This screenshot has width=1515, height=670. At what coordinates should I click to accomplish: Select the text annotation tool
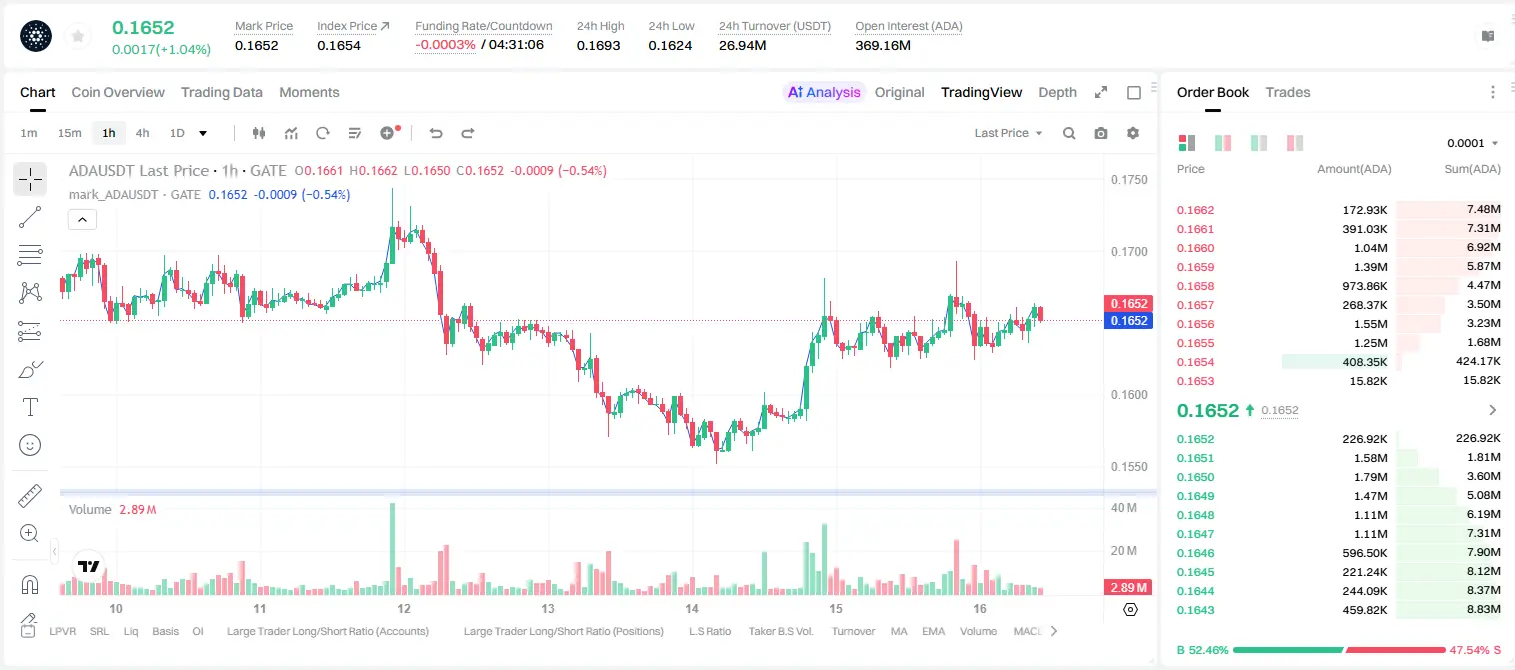pyautogui.click(x=30, y=407)
